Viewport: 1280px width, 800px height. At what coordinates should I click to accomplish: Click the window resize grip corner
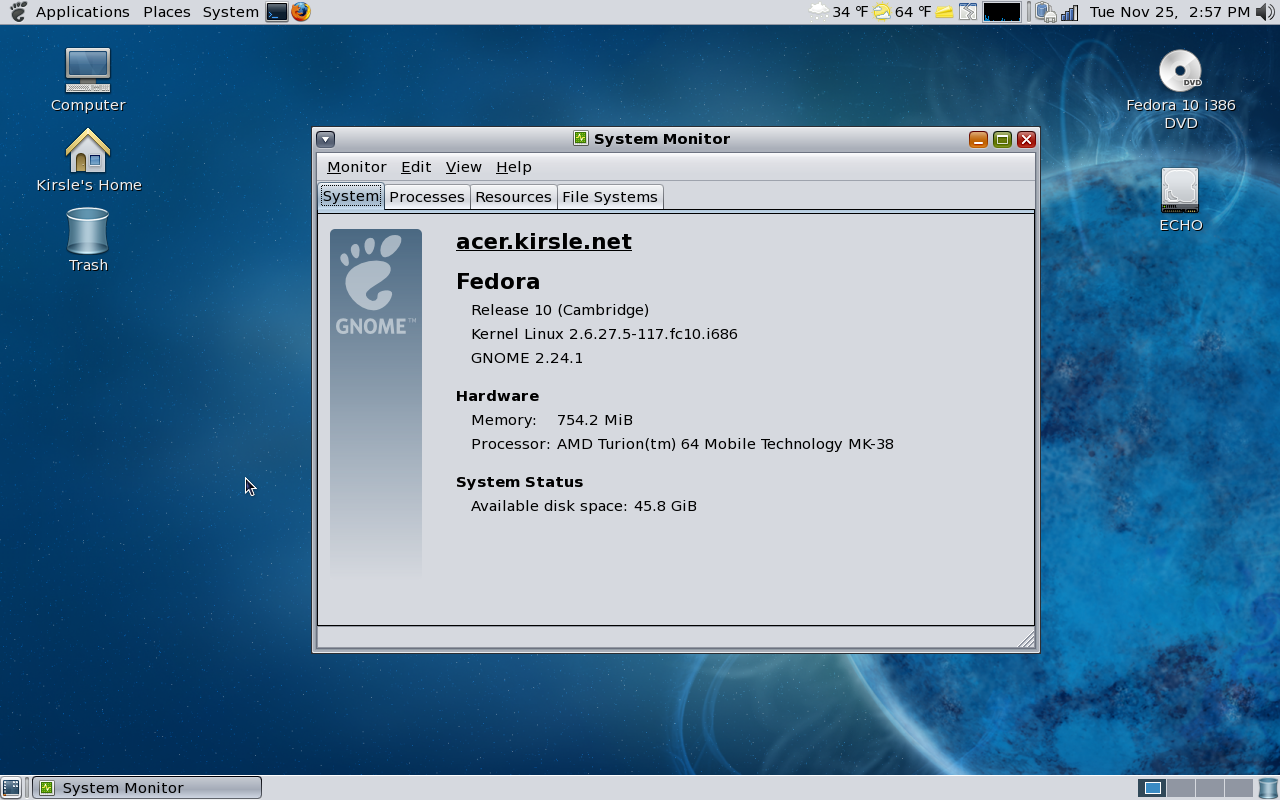tap(1026, 639)
